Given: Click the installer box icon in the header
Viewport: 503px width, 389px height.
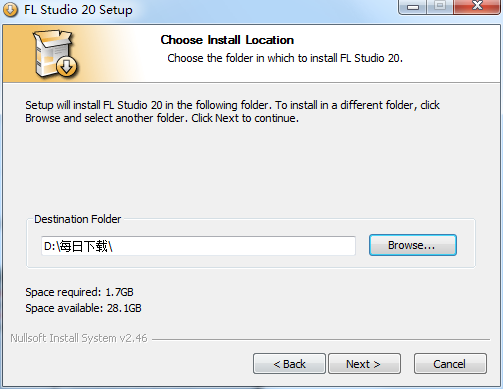Looking at the screenshot, I should [55, 54].
